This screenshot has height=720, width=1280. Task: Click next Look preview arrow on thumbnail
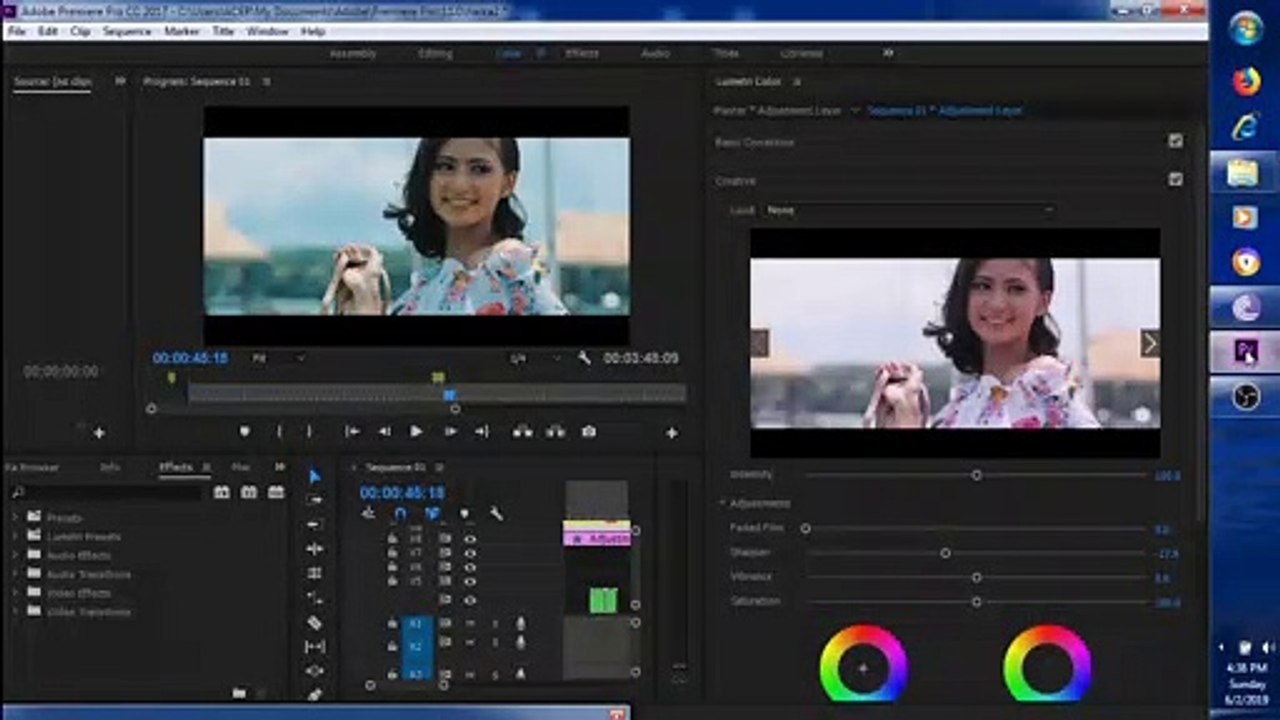click(1150, 344)
